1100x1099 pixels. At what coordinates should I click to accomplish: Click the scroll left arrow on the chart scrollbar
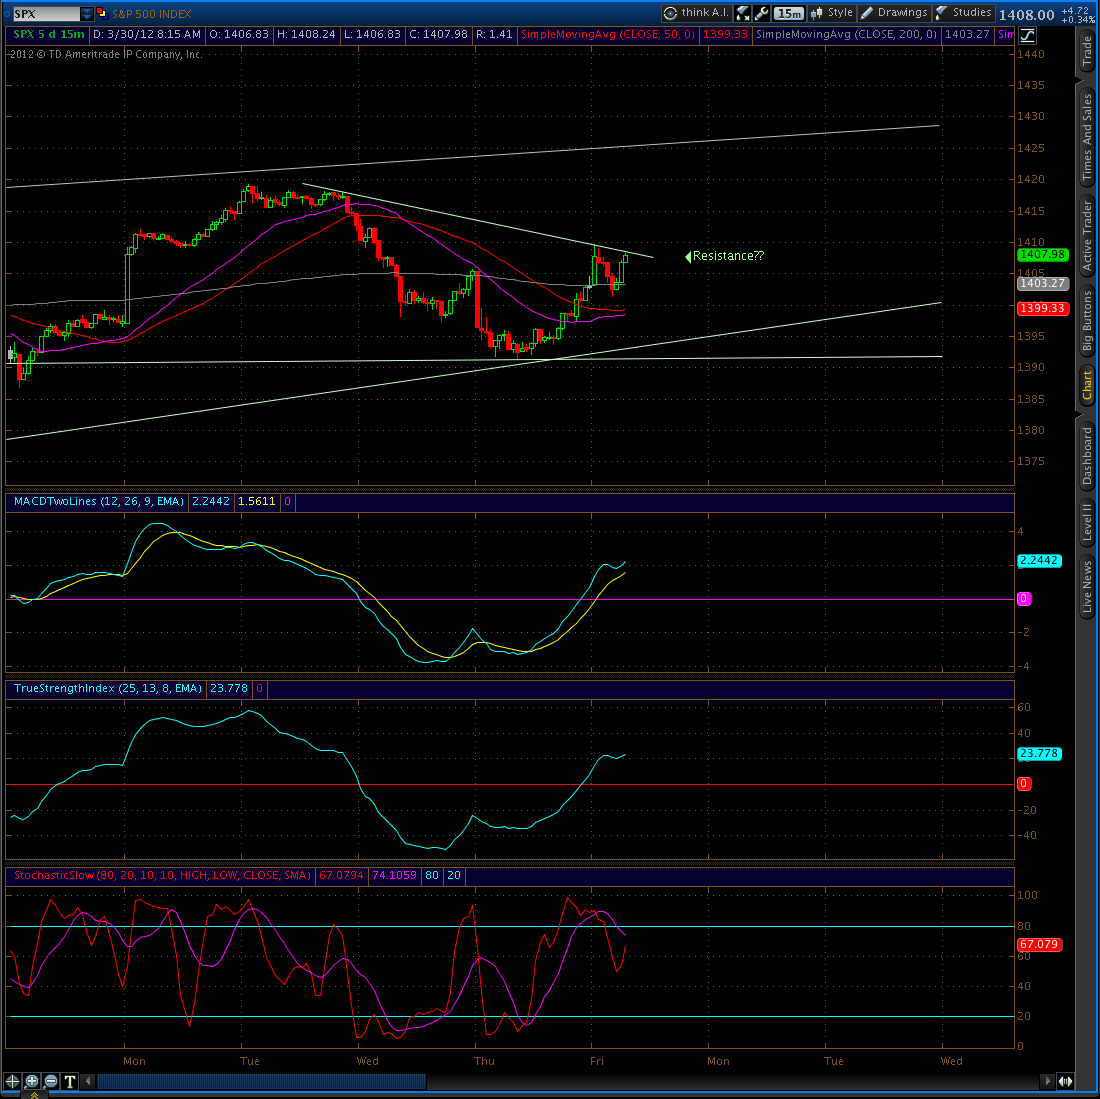(x=88, y=1081)
